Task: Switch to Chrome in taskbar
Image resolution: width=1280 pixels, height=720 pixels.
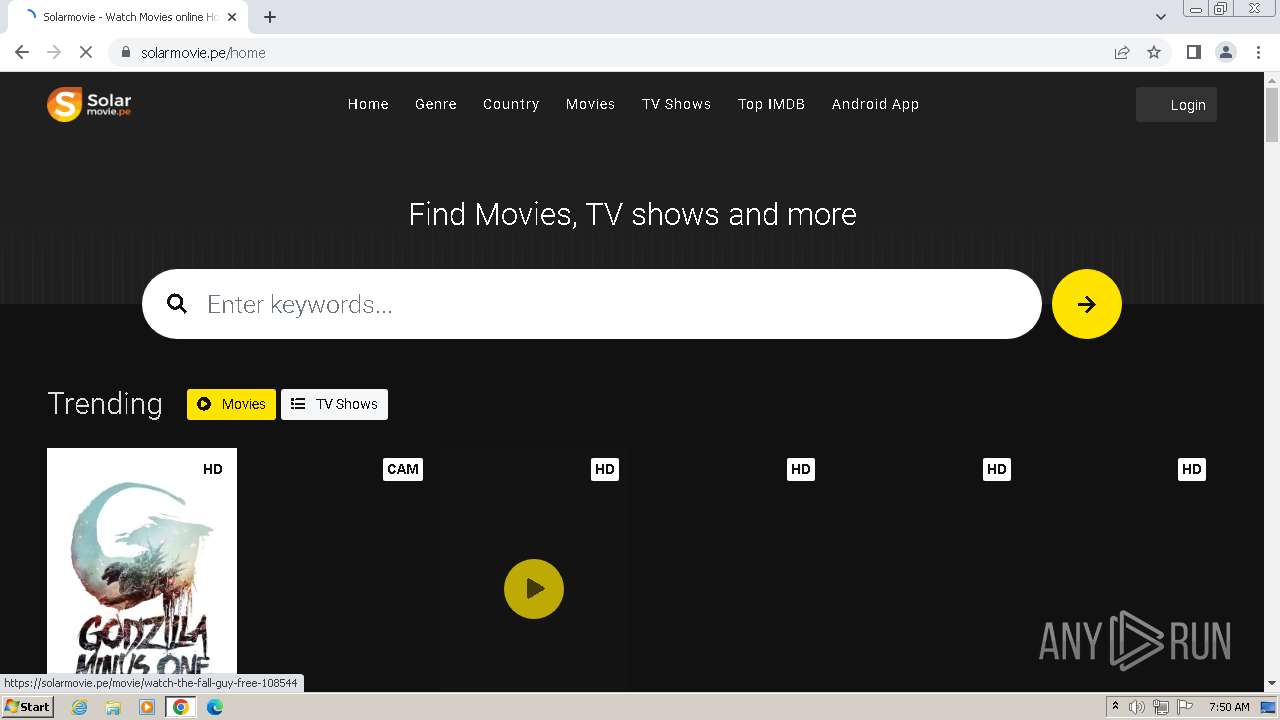Action: [181, 707]
